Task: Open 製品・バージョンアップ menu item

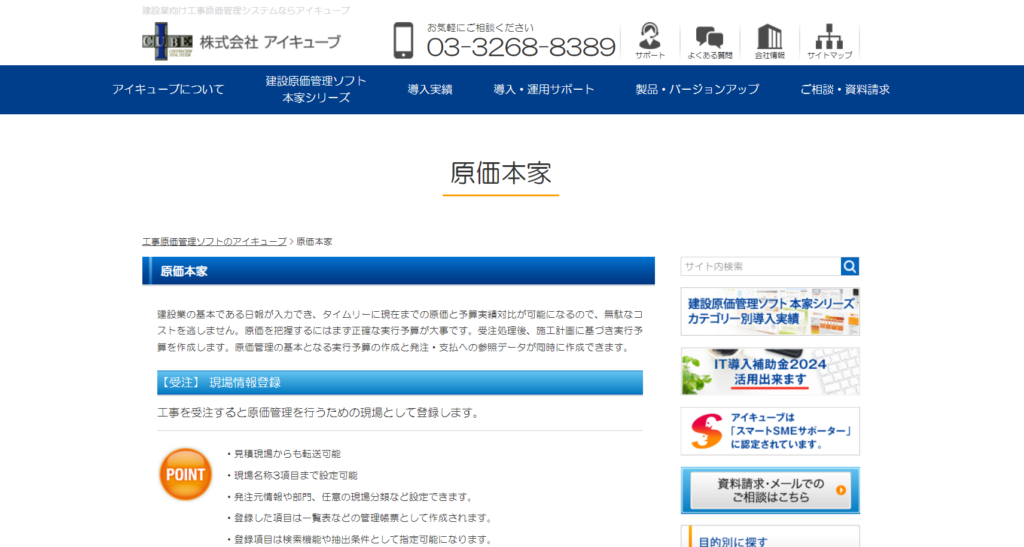Action: click(x=697, y=89)
